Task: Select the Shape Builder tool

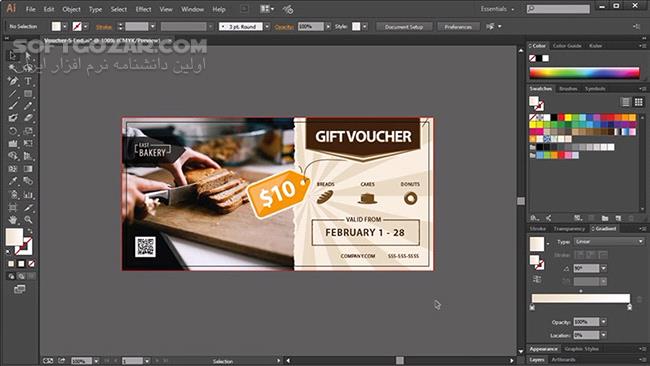Action: click(x=13, y=156)
